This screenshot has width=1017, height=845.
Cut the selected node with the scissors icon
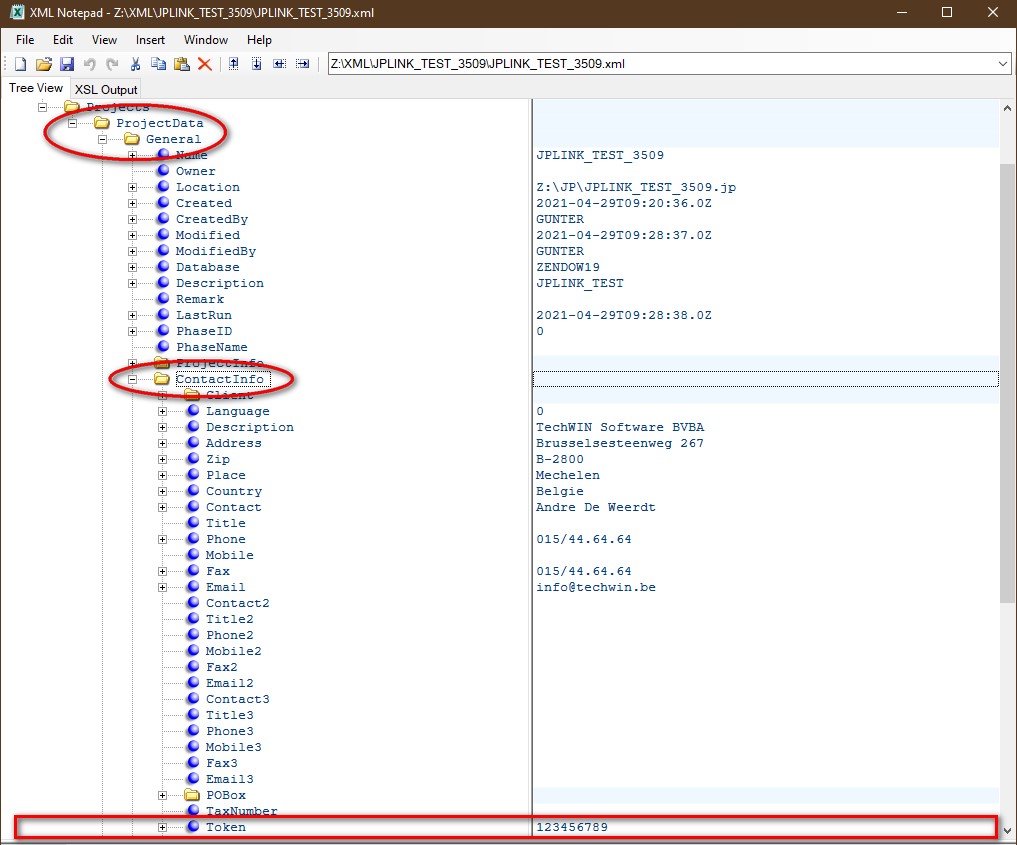(136, 64)
